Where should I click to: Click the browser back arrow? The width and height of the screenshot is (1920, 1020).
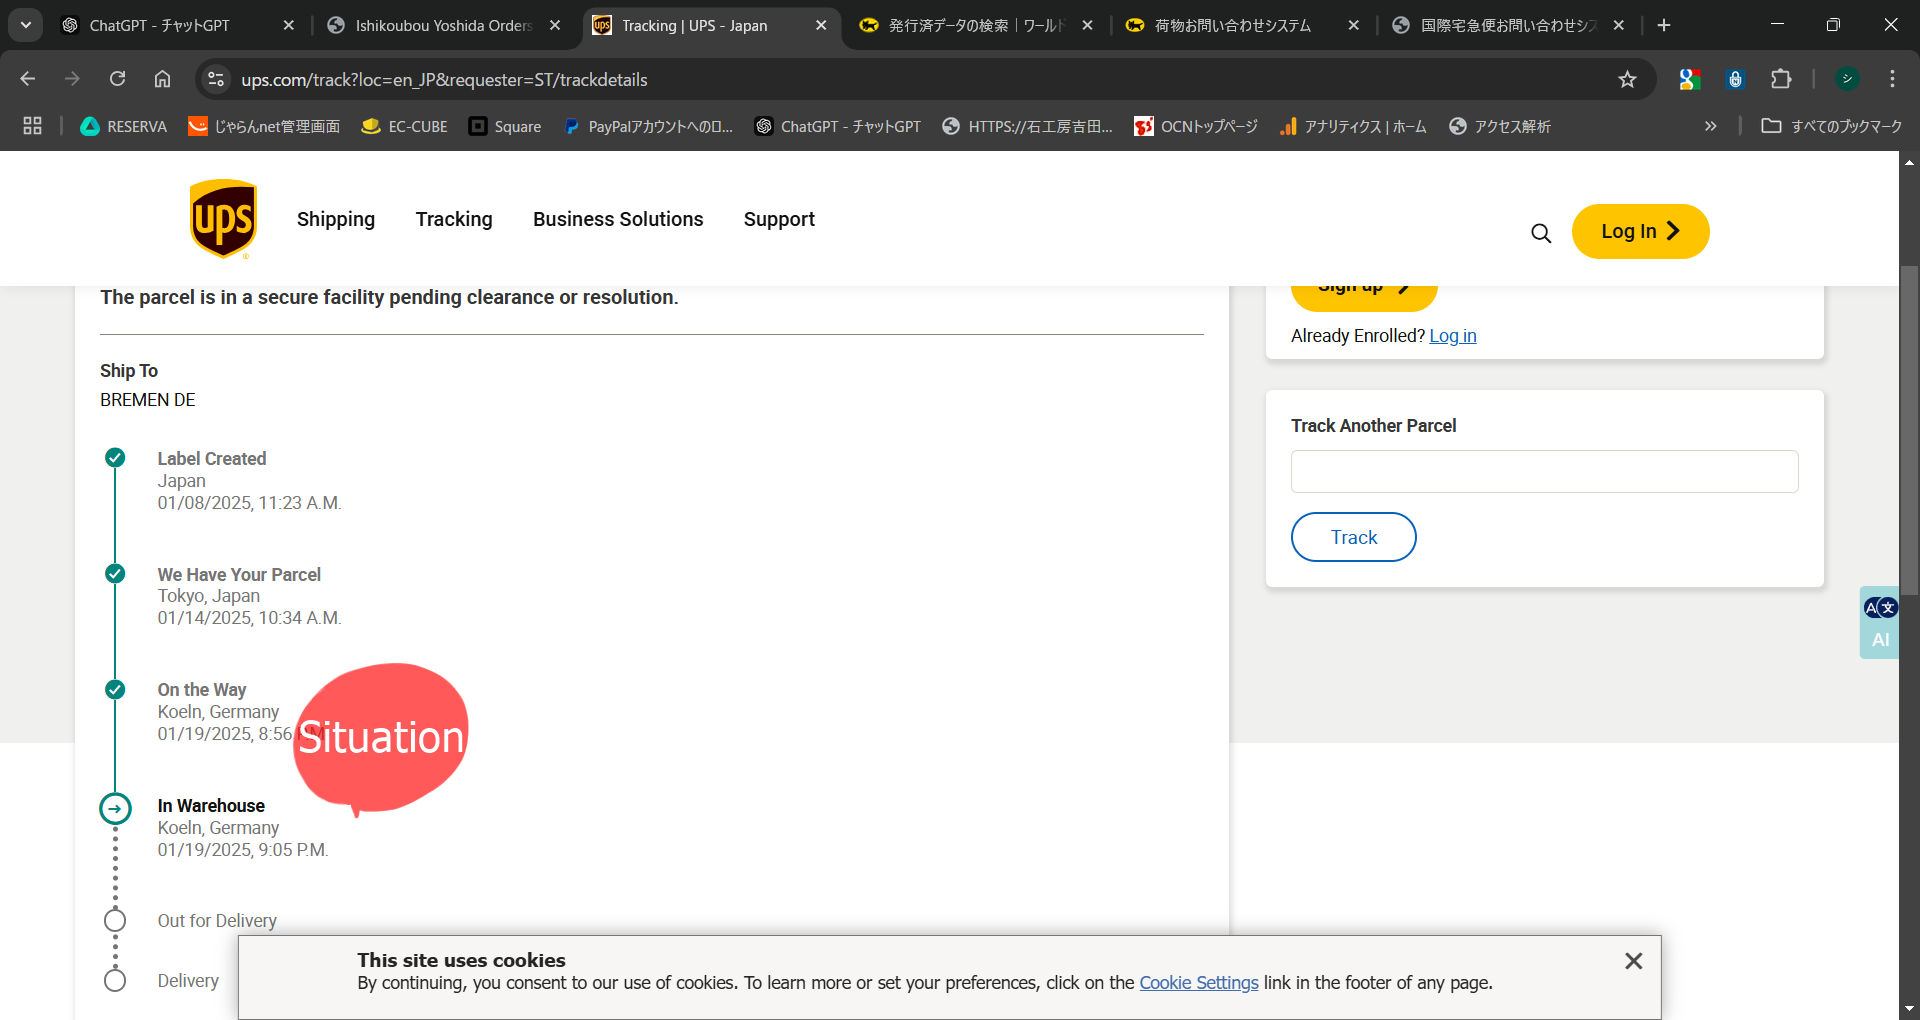pyautogui.click(x=28, y=79)
